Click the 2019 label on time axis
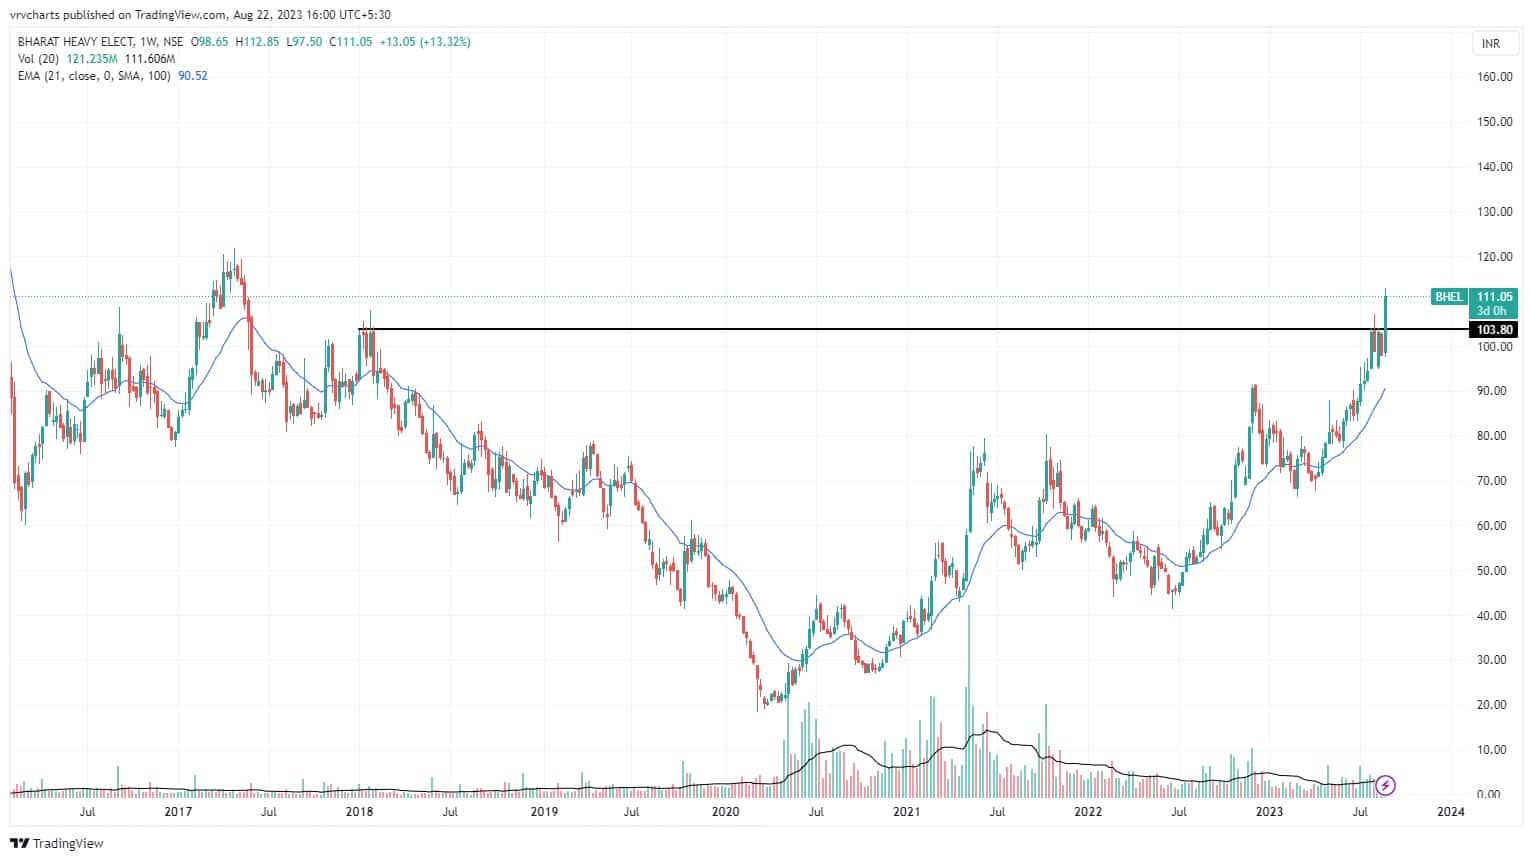The image size is (1533, 861). point(543,812)
